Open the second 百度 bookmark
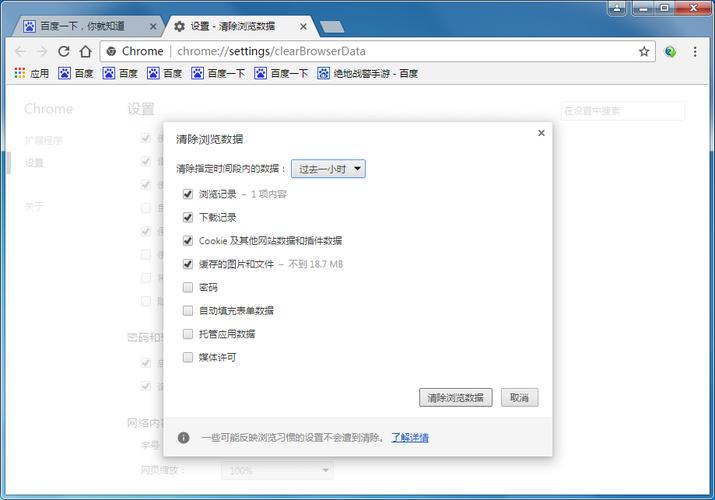 click(x=120, y=73)
